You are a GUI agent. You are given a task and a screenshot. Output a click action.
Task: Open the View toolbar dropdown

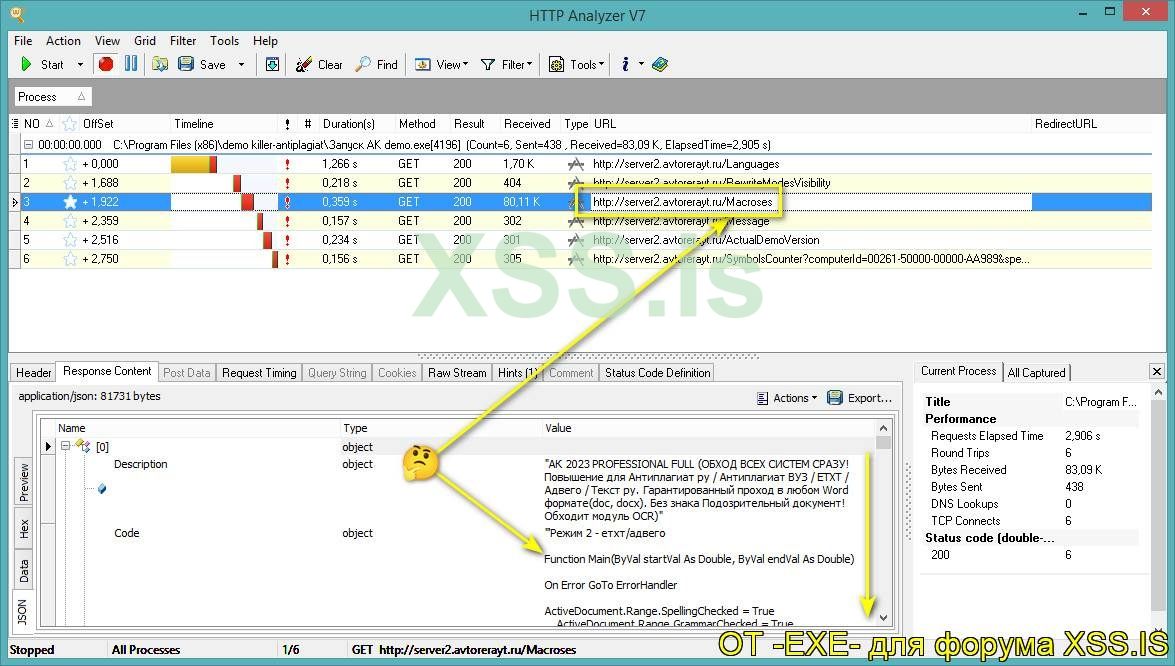coord(441,64)
